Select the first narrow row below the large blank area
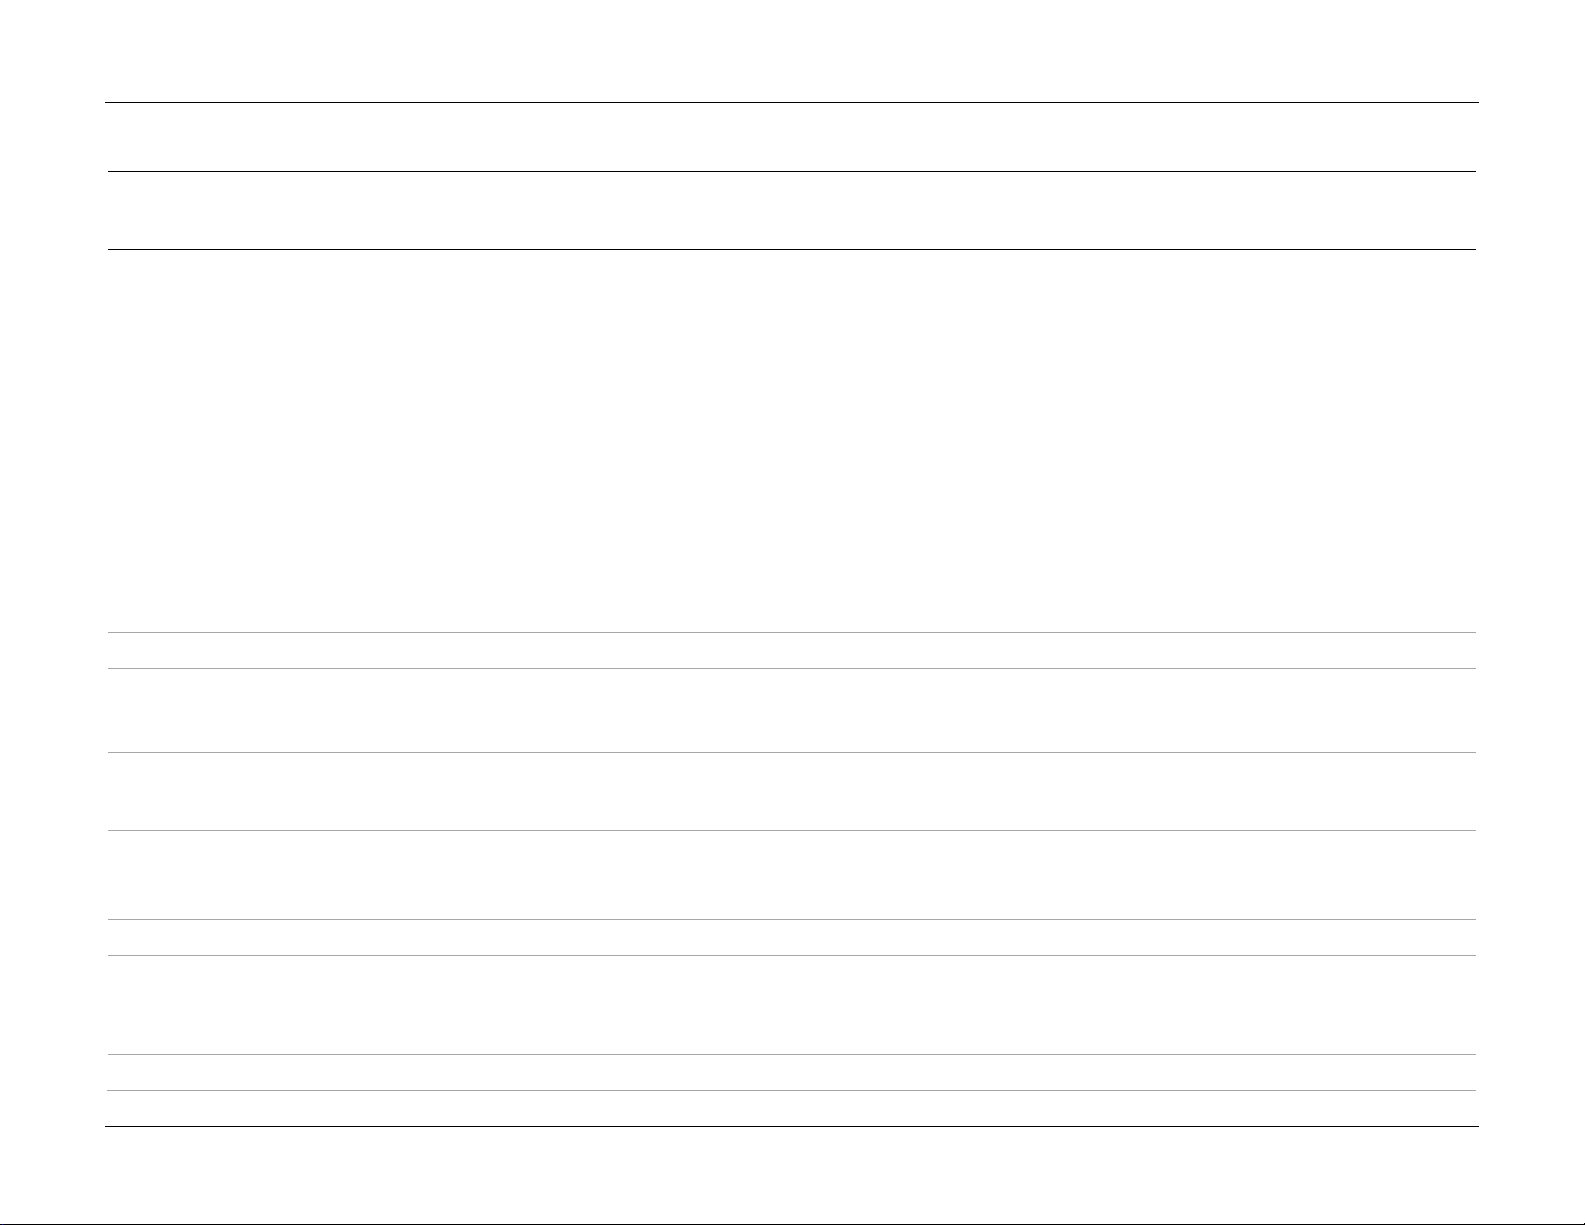The width and height of the screenshot is (1585, 1225). [x=792, y=650]
